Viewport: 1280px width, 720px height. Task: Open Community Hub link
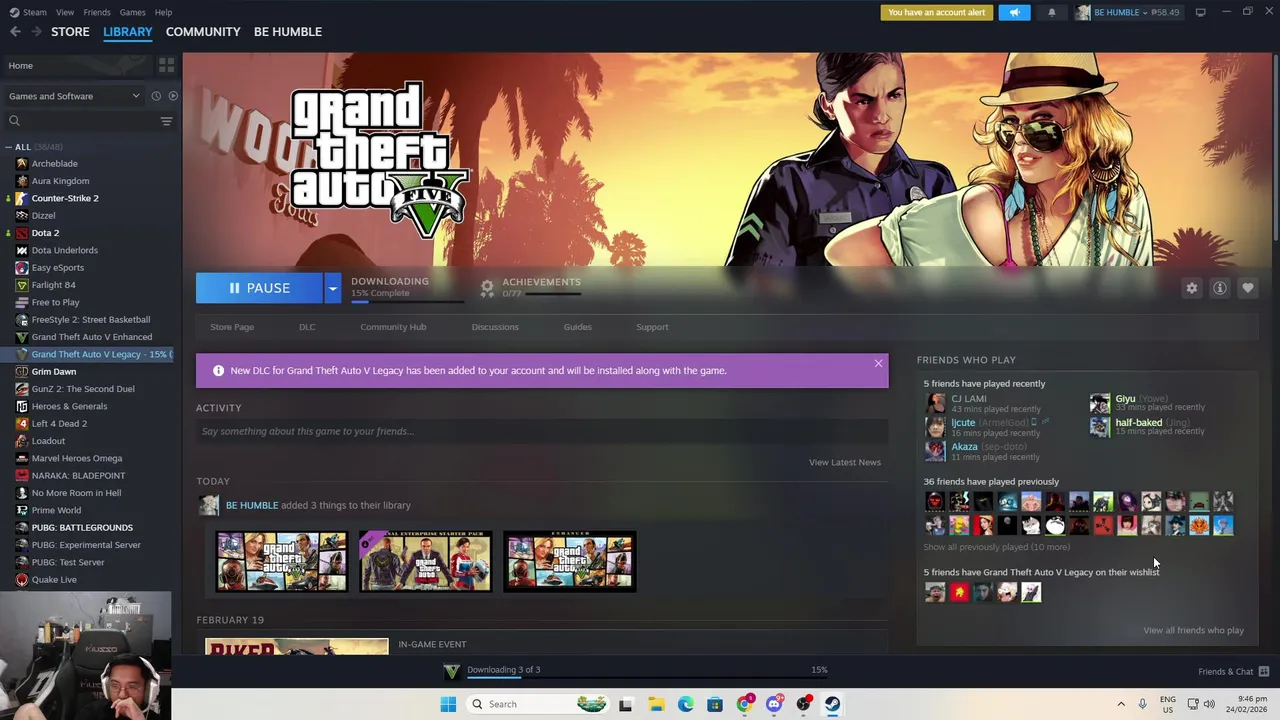coord(393,327)
